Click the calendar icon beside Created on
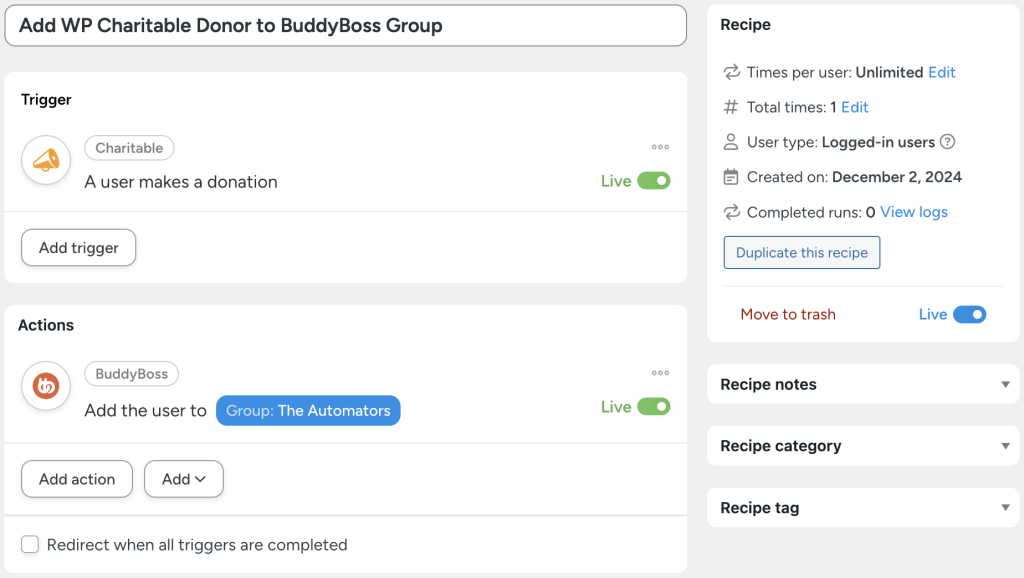Viewport: 1024px width, 578px height. (x=730, y=177)
